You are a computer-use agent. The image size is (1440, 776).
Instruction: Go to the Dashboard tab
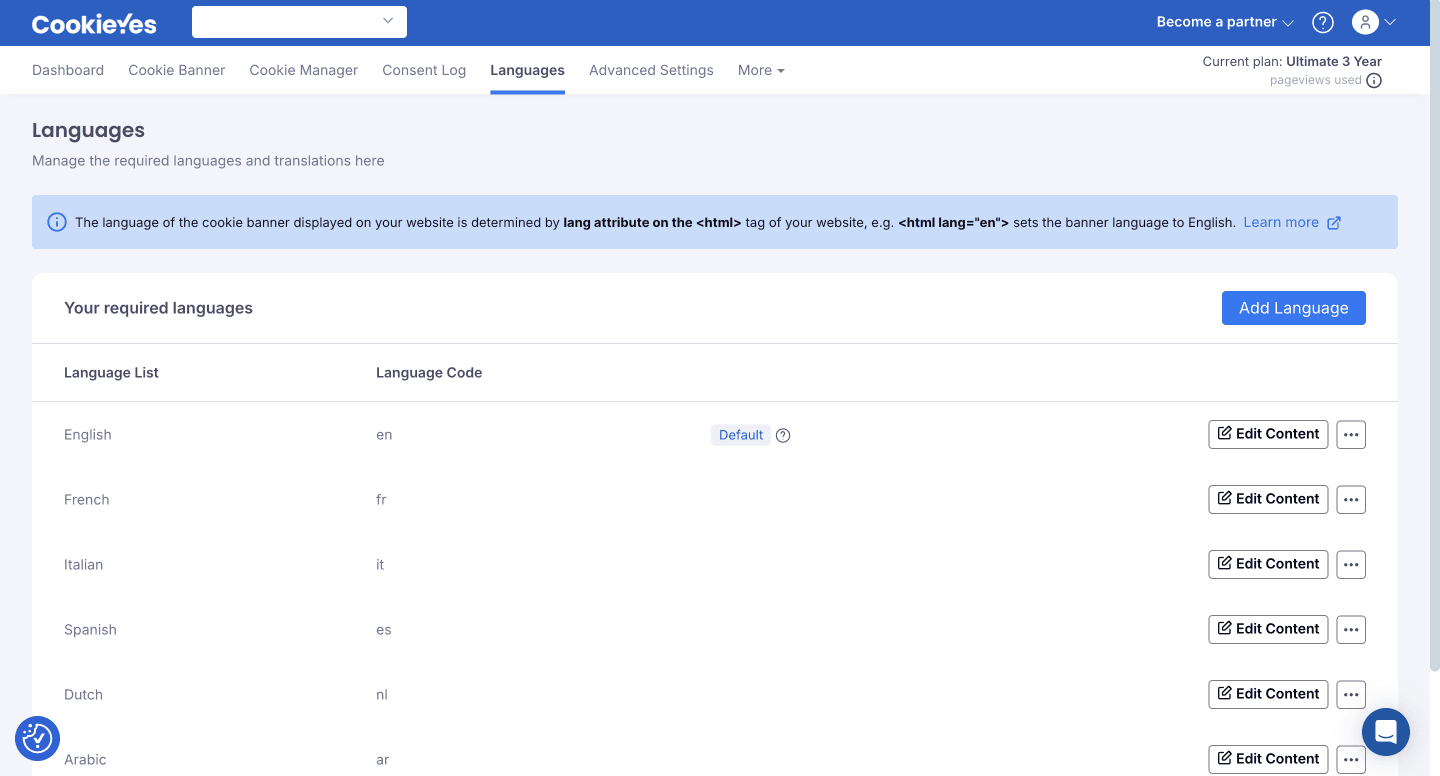pyautogui.click(x=68, y=70)
